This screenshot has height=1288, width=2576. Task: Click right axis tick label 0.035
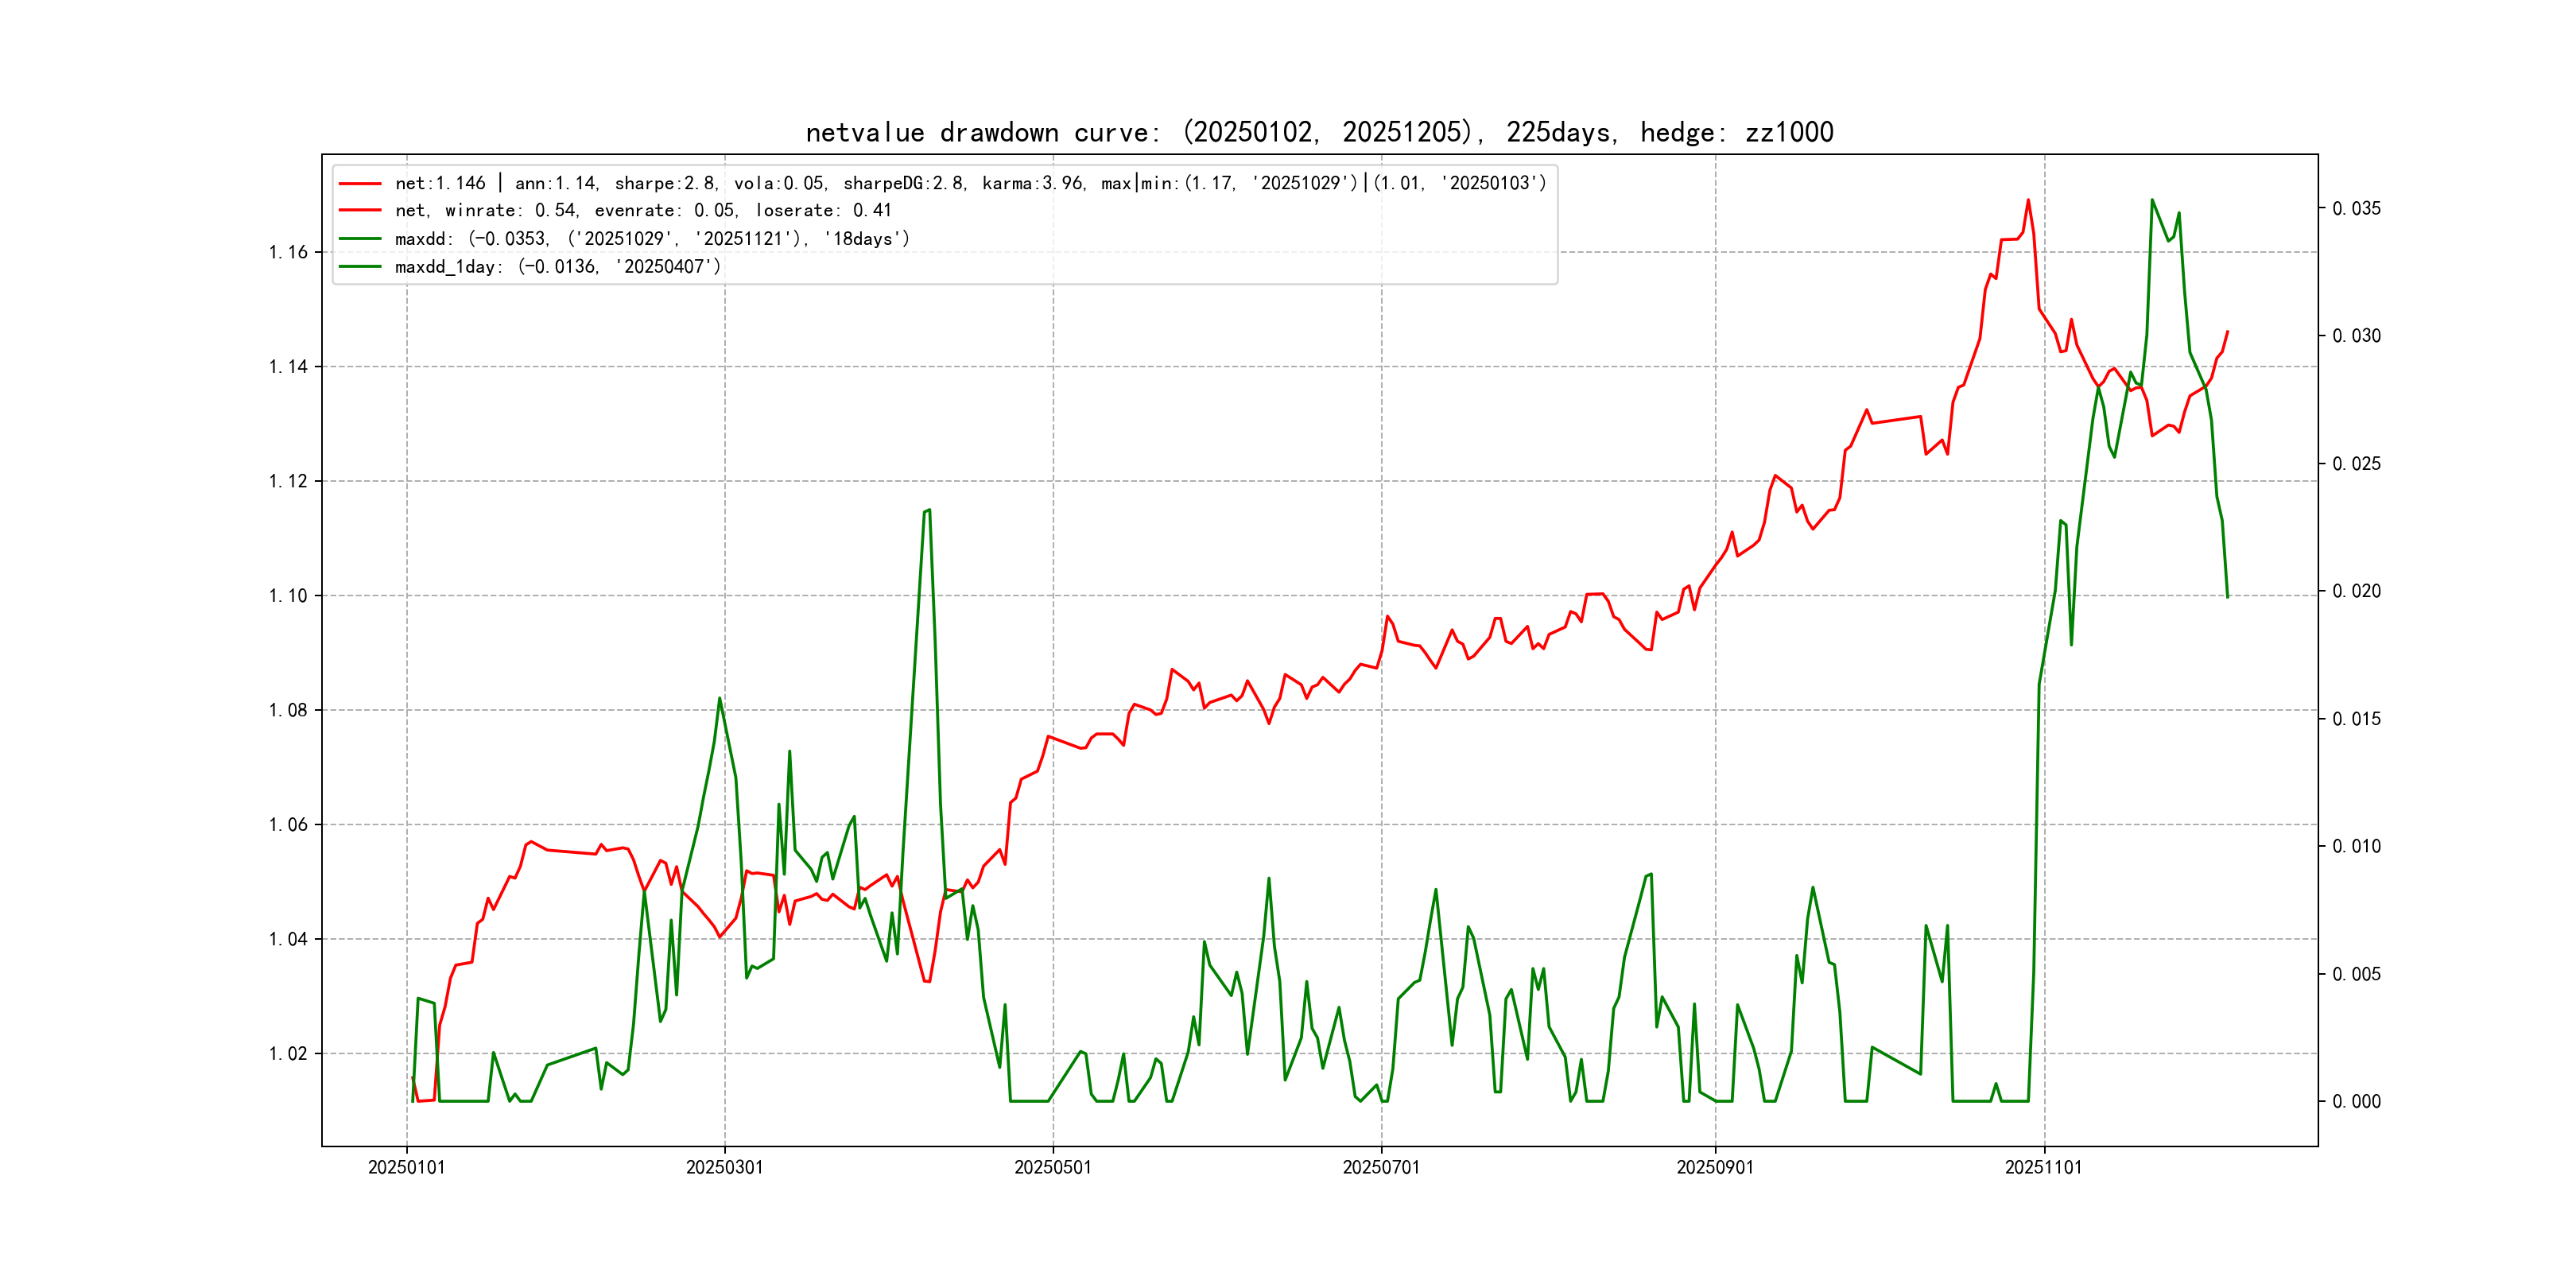coord(2356,208)
